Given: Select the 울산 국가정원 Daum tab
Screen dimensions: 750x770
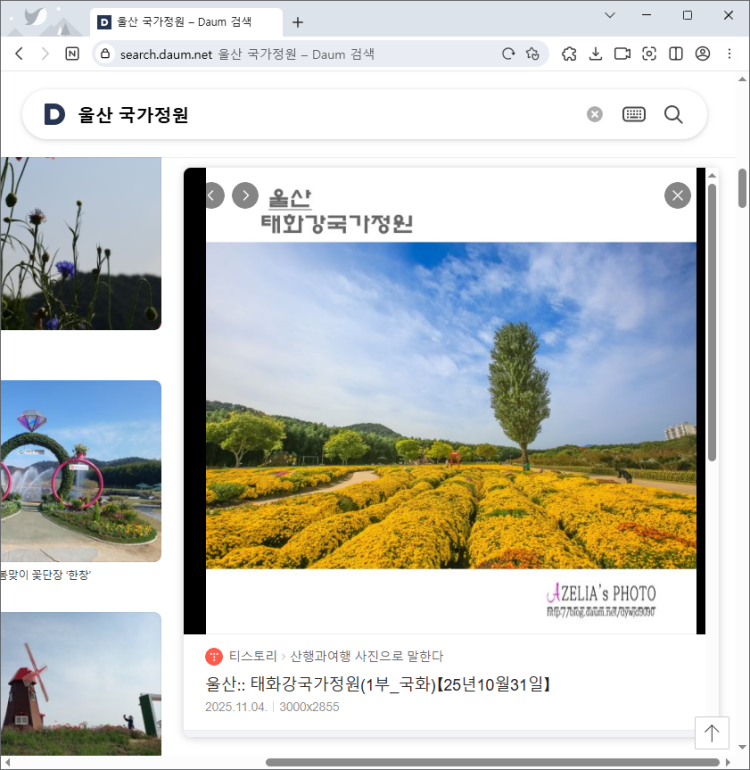Looking at the screenshot, I should (183, 22).
